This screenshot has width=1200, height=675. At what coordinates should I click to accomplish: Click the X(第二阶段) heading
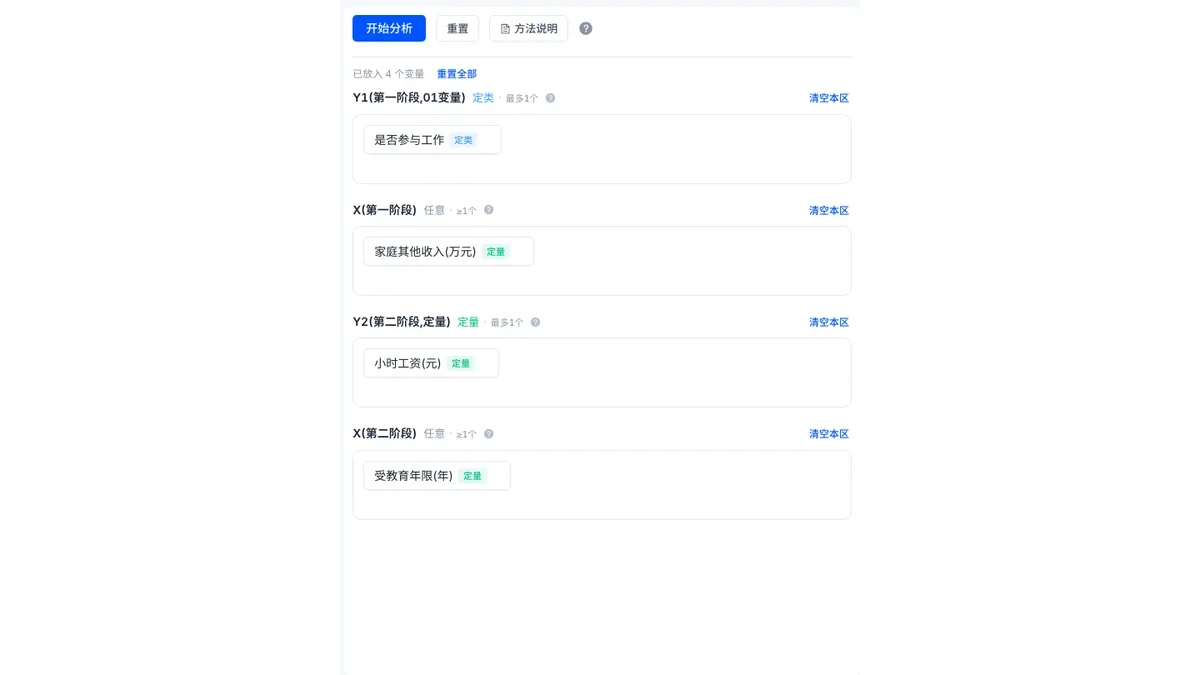tap(385, 434)
